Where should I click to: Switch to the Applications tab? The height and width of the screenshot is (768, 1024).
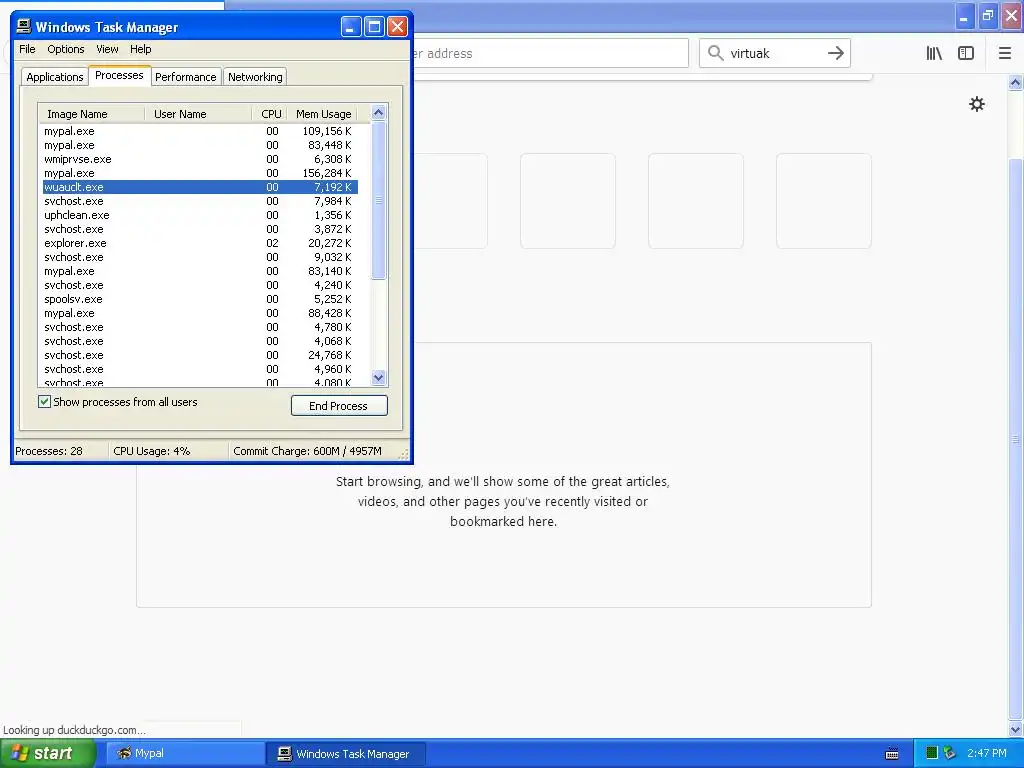coord(55,77)
